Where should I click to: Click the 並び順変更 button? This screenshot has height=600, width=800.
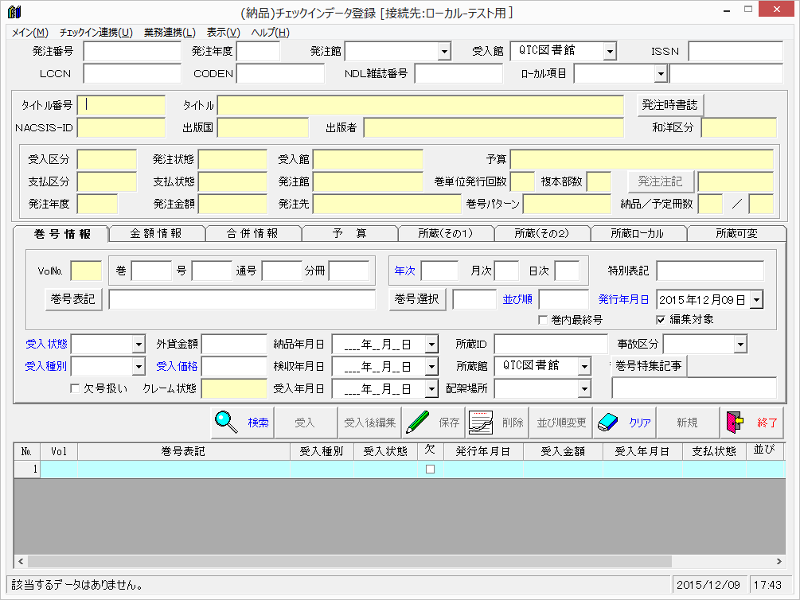point(561,422)
